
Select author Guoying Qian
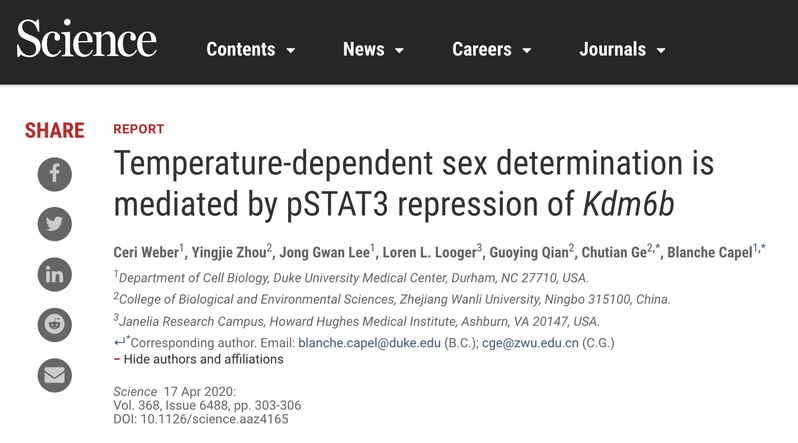point(529,252)
